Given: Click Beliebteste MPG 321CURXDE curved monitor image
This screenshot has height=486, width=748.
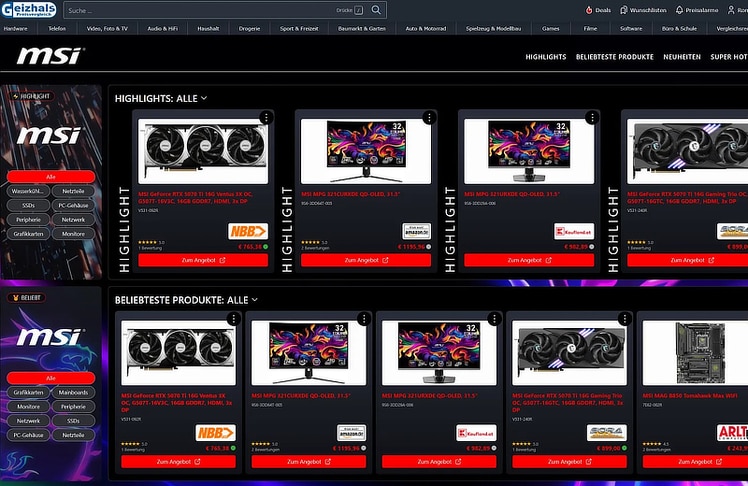Looking at the screenshot, I should click(309, 352).
